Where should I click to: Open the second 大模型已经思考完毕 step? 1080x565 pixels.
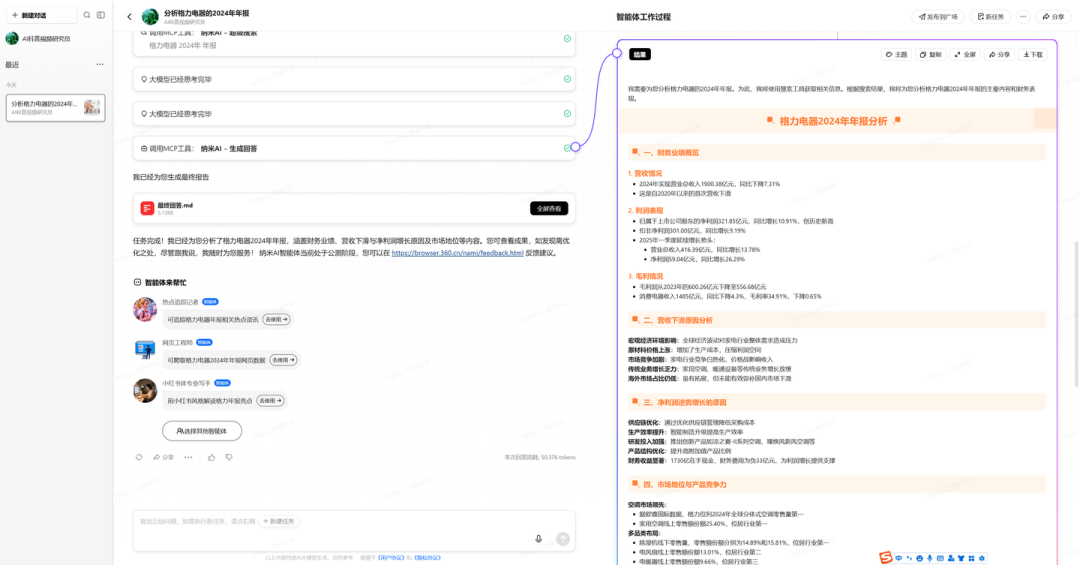[354, 114]
